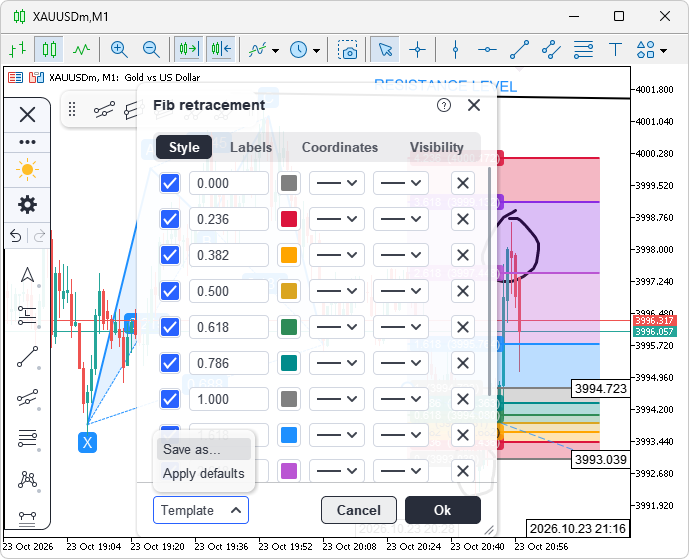The image size is (689, 559).
Task: Change the red 0.236 color swatch
Action: tap(289, 219)
